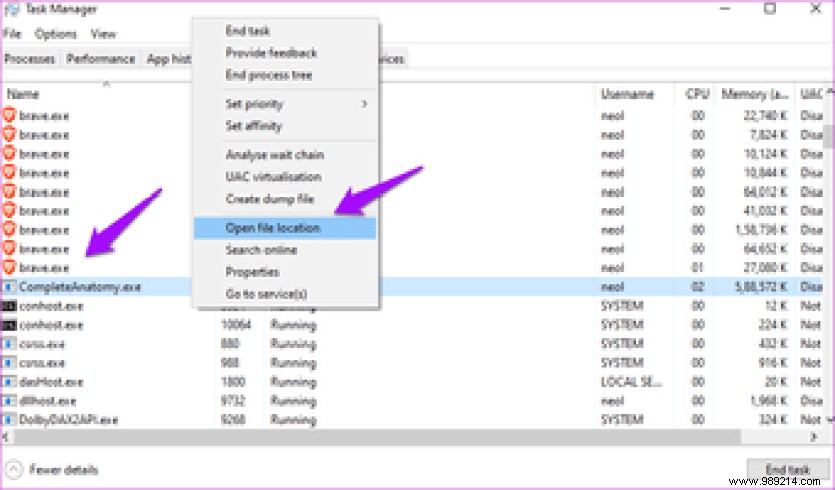Click the Brave icon in the 7,824 K row
This screenshot has width=835, height=490.
pos(9,134)
